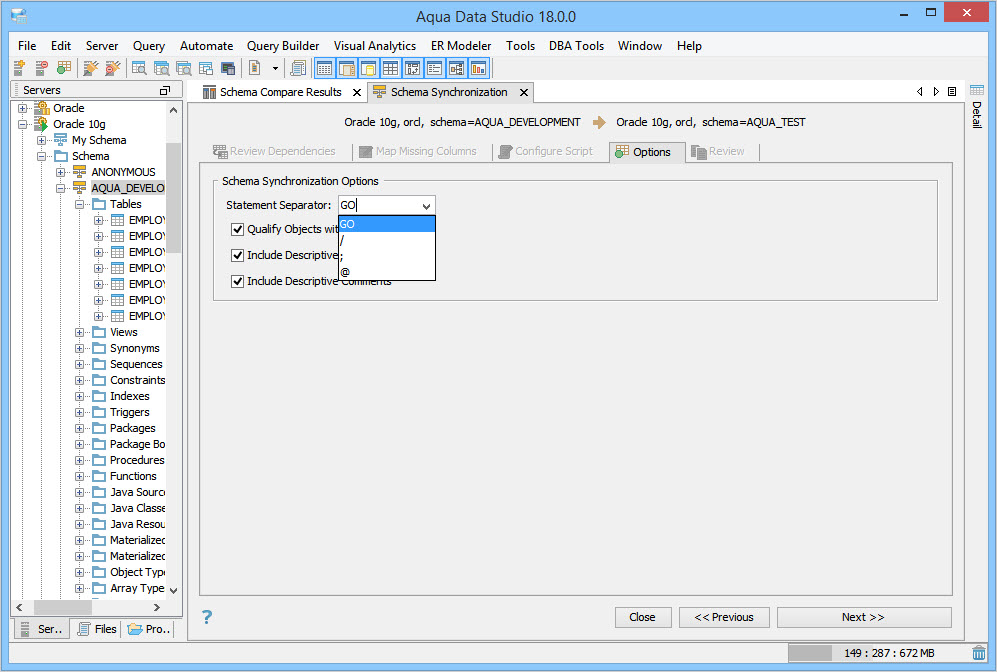Toggle the Include Descriptive checkbox beside the semicolon option

238,256
